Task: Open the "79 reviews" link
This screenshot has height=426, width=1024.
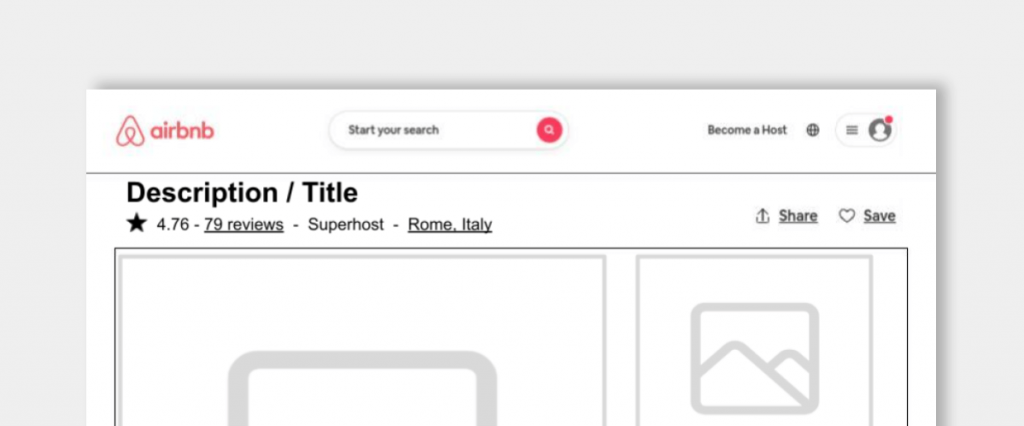Action: coord(244,225)
